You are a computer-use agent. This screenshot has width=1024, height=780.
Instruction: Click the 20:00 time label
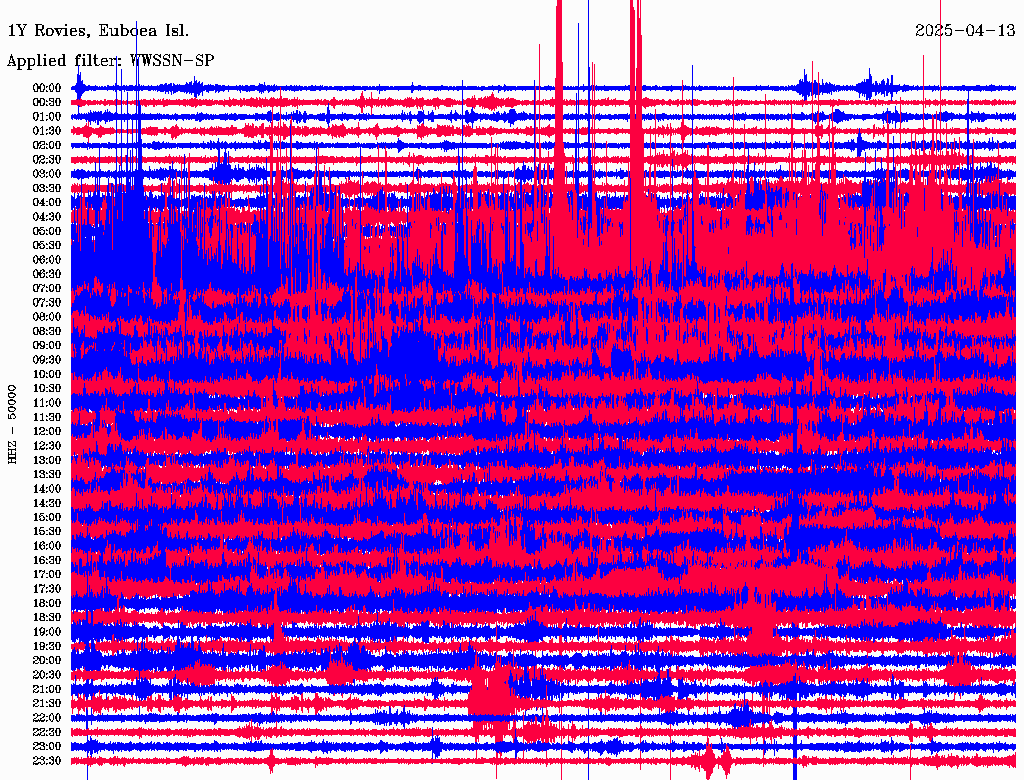coord(47,660)
